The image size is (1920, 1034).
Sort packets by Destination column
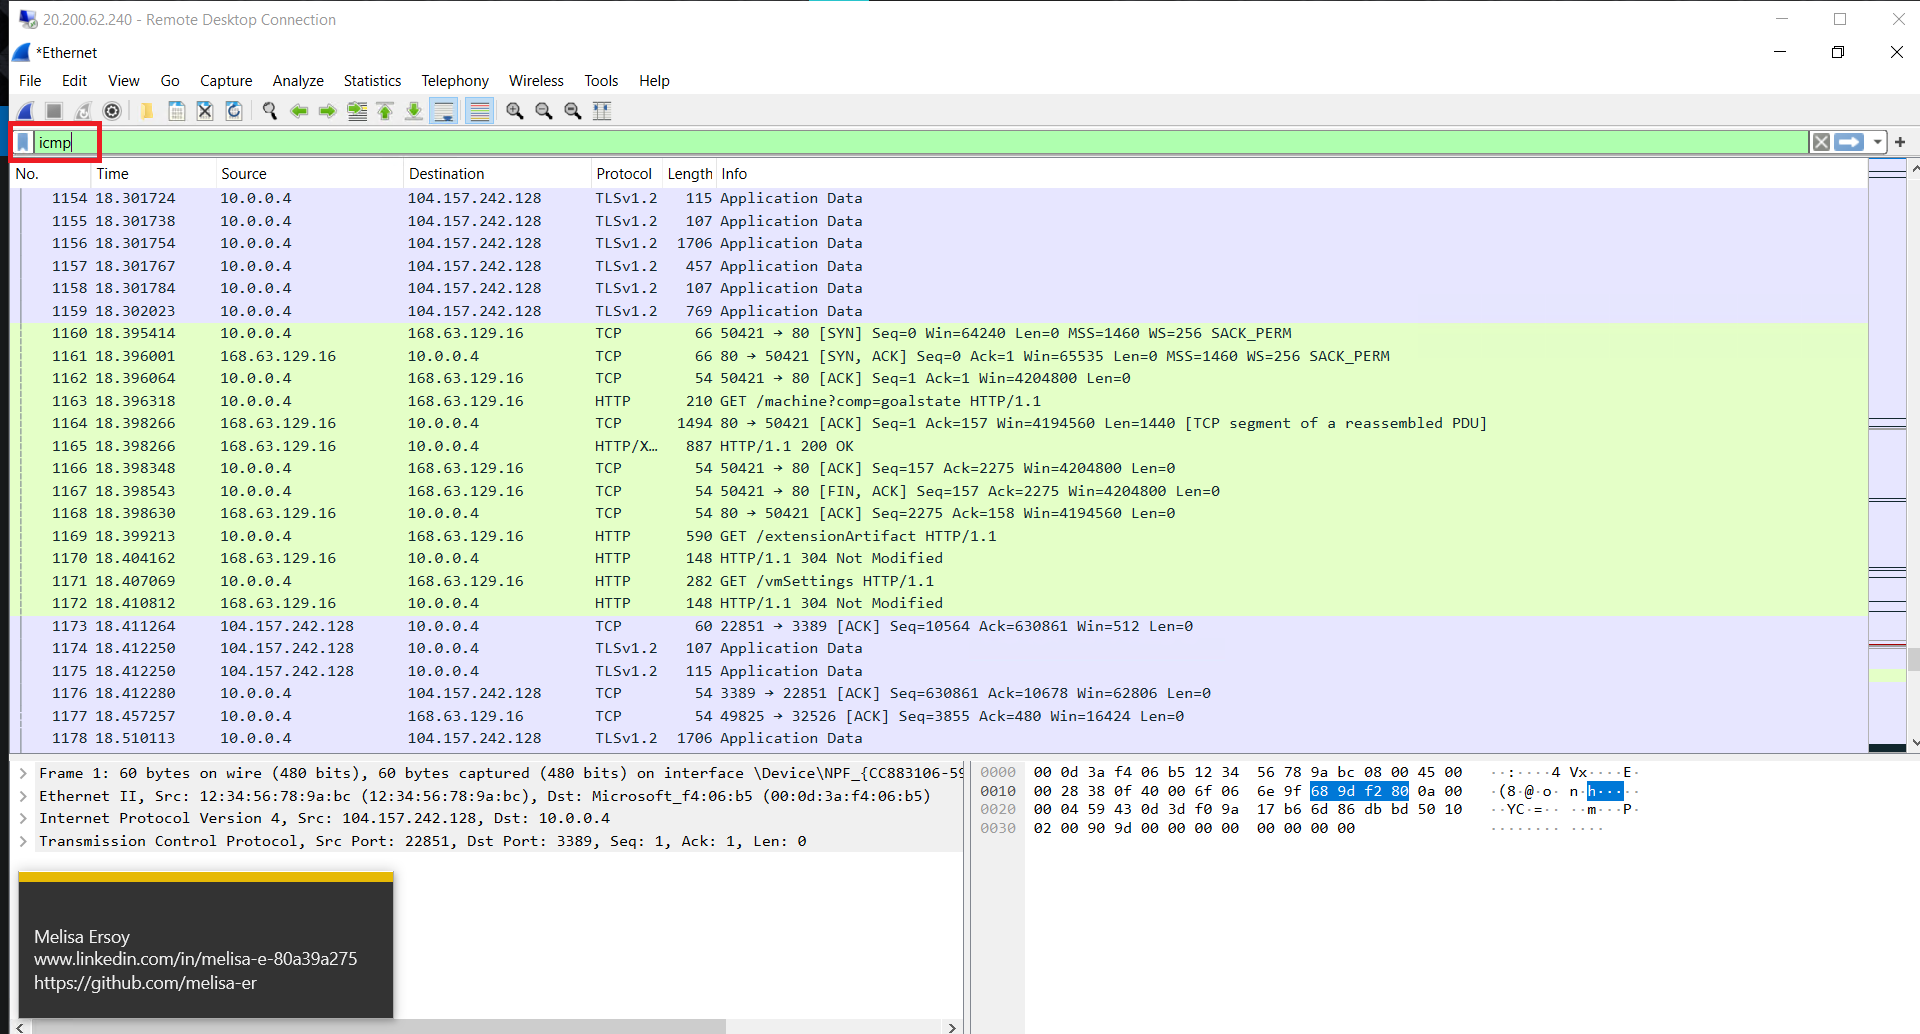(497, 174)
